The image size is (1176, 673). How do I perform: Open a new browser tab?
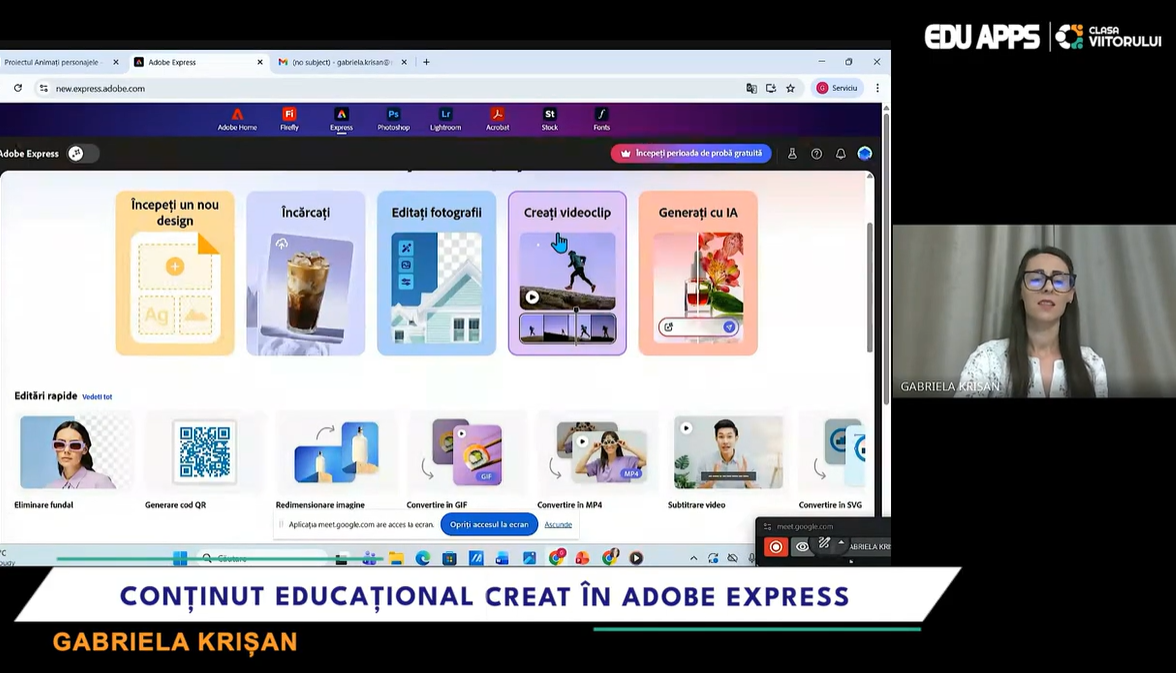click(426, 62)
